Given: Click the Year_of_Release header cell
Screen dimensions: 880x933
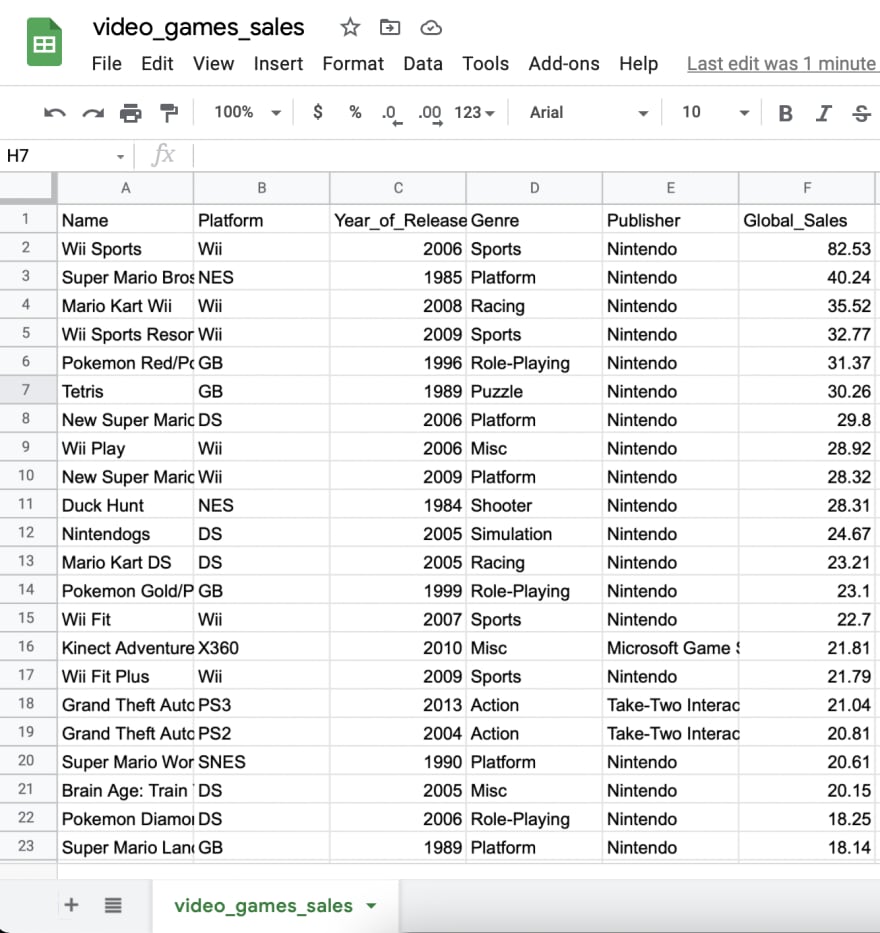Looking at the screenshot, I should pos(398,220).
